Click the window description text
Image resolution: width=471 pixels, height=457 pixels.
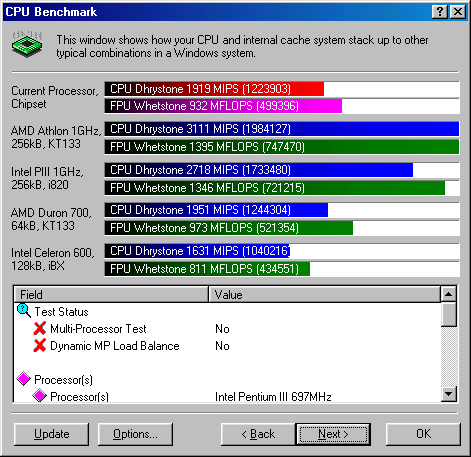tap(242, 46)
